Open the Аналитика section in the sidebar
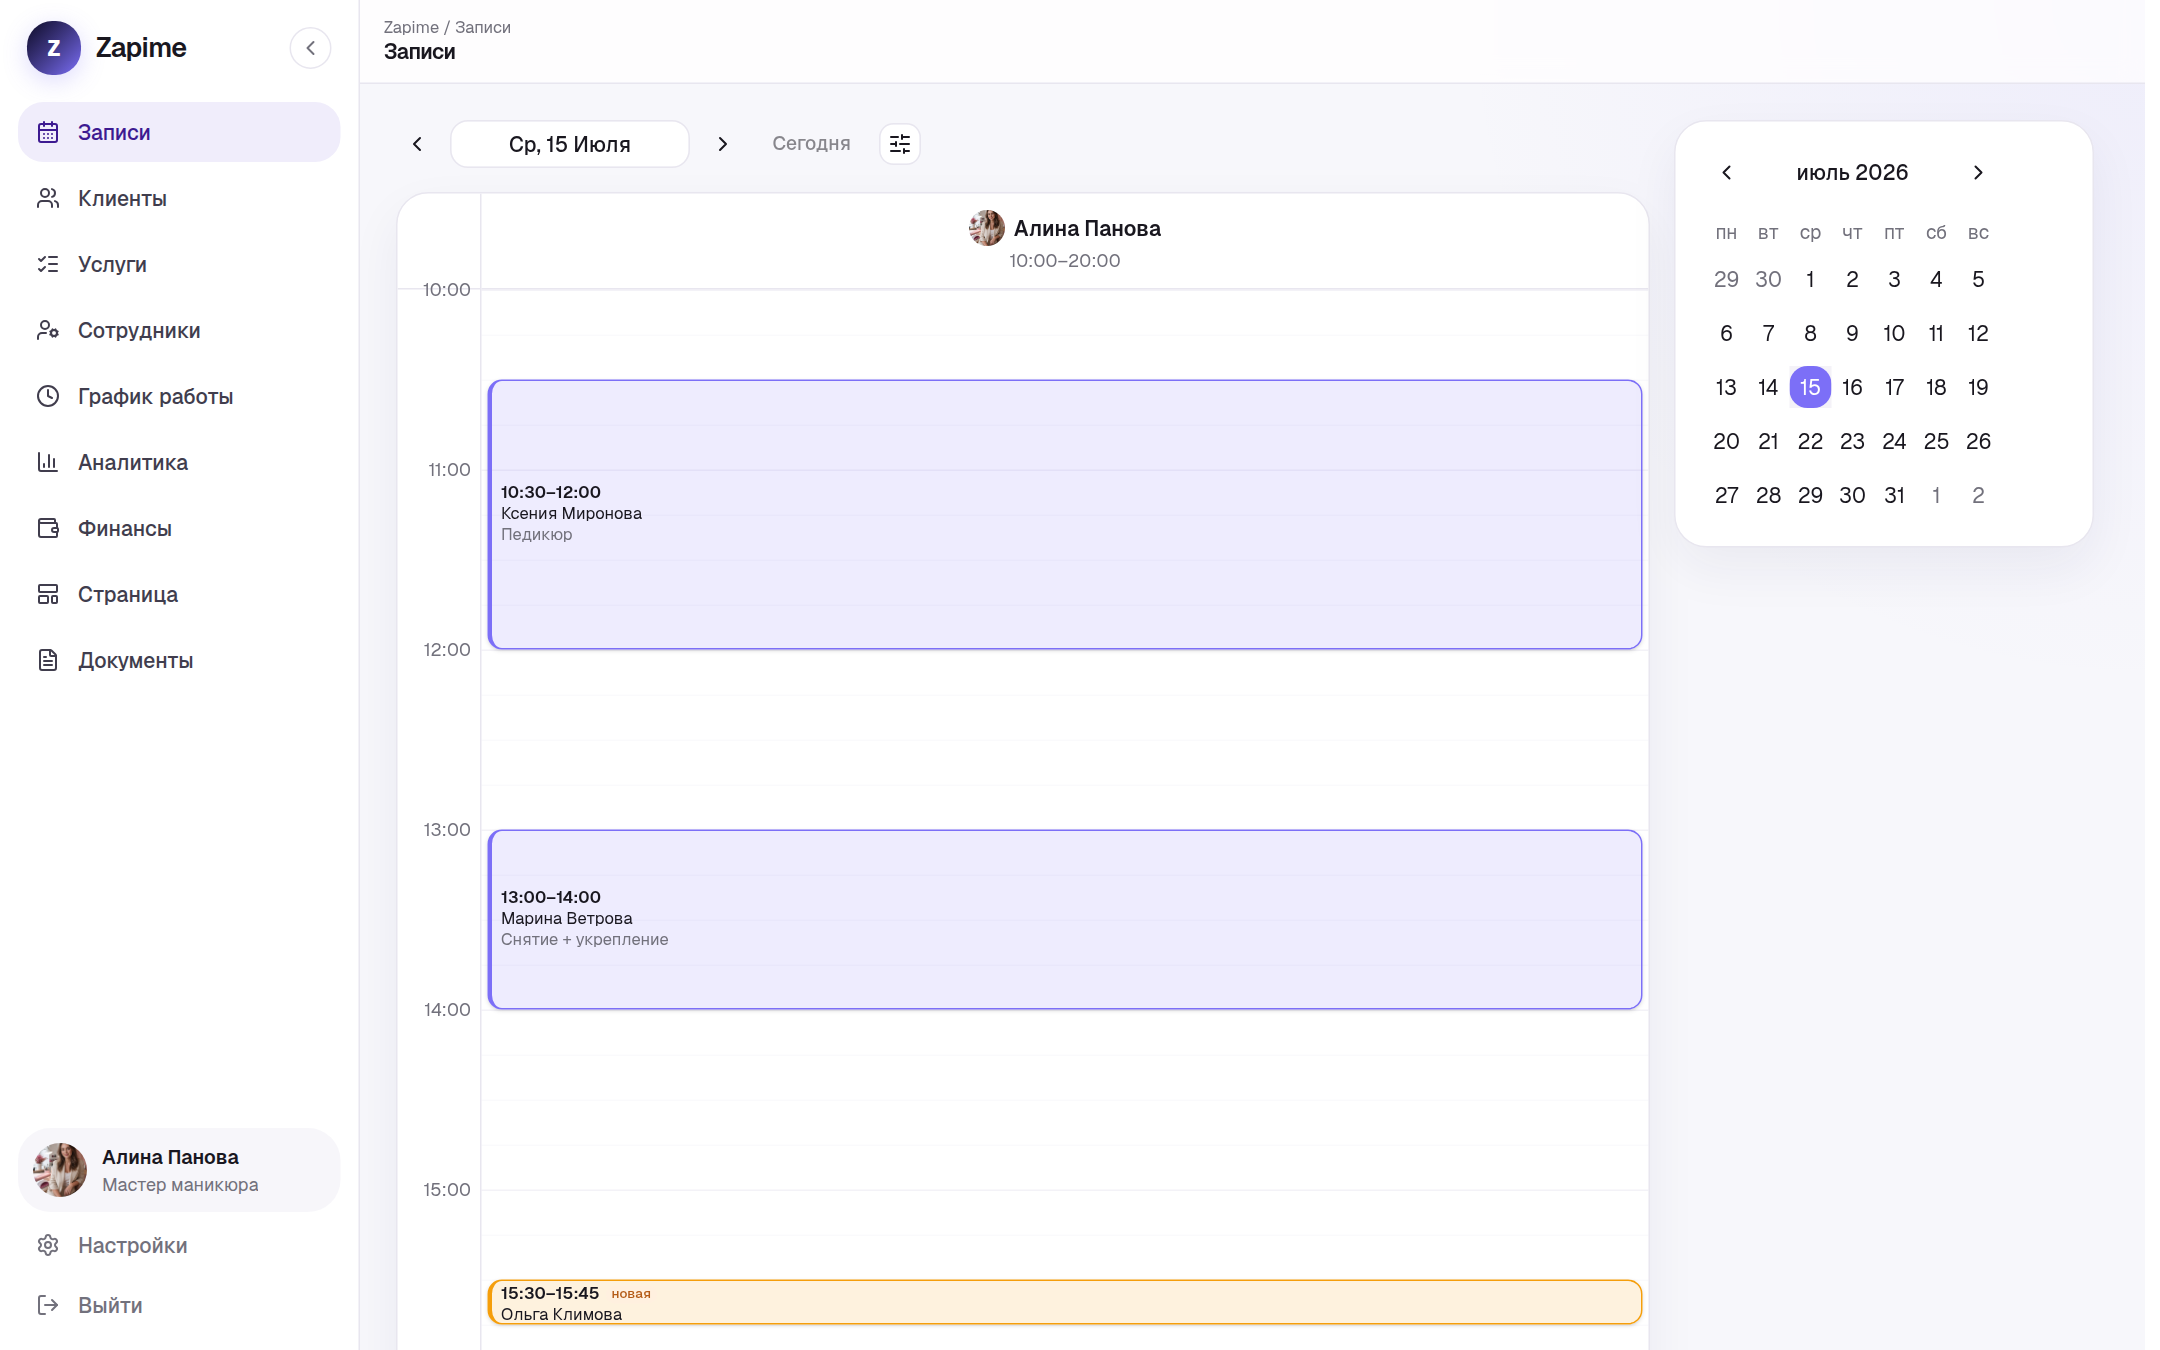The height and width of the screenshot is (1350, 2160). (179, 462)
